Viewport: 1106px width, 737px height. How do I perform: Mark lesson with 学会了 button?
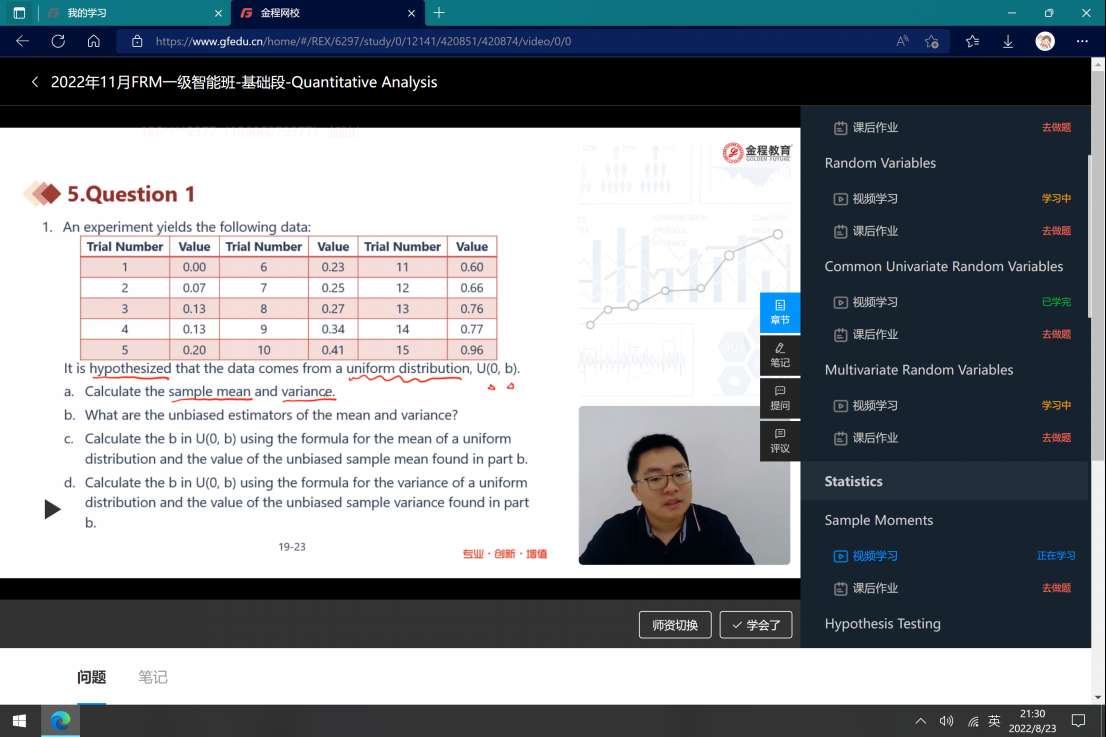[x=756, y=625]
